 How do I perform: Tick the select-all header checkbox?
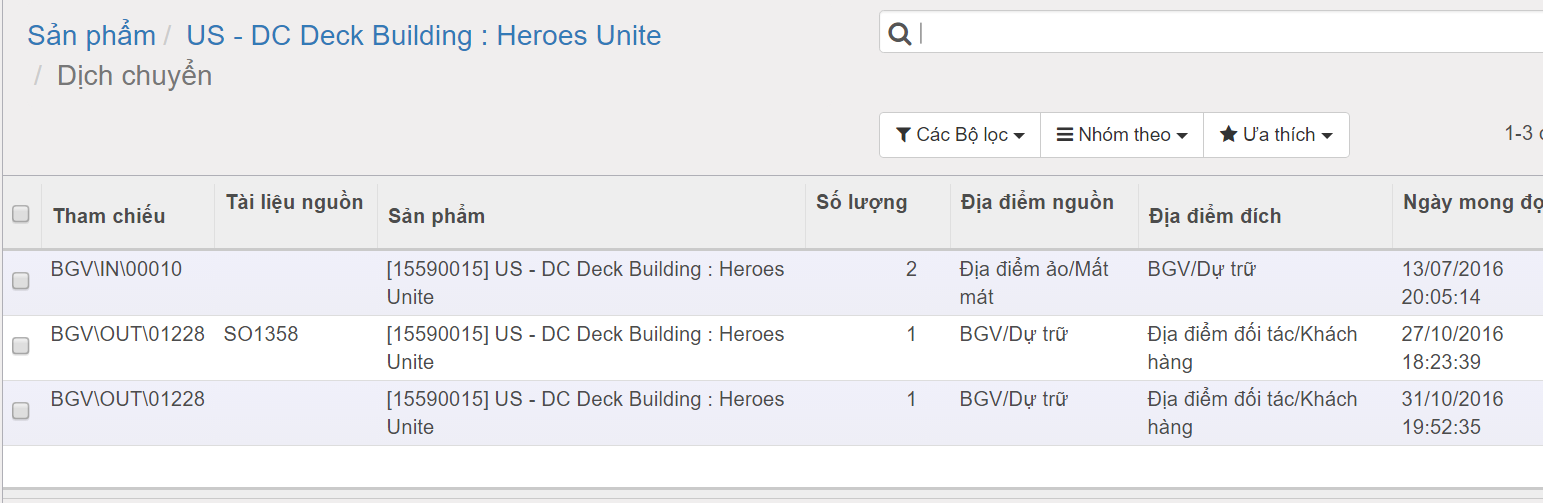(21, 213)
